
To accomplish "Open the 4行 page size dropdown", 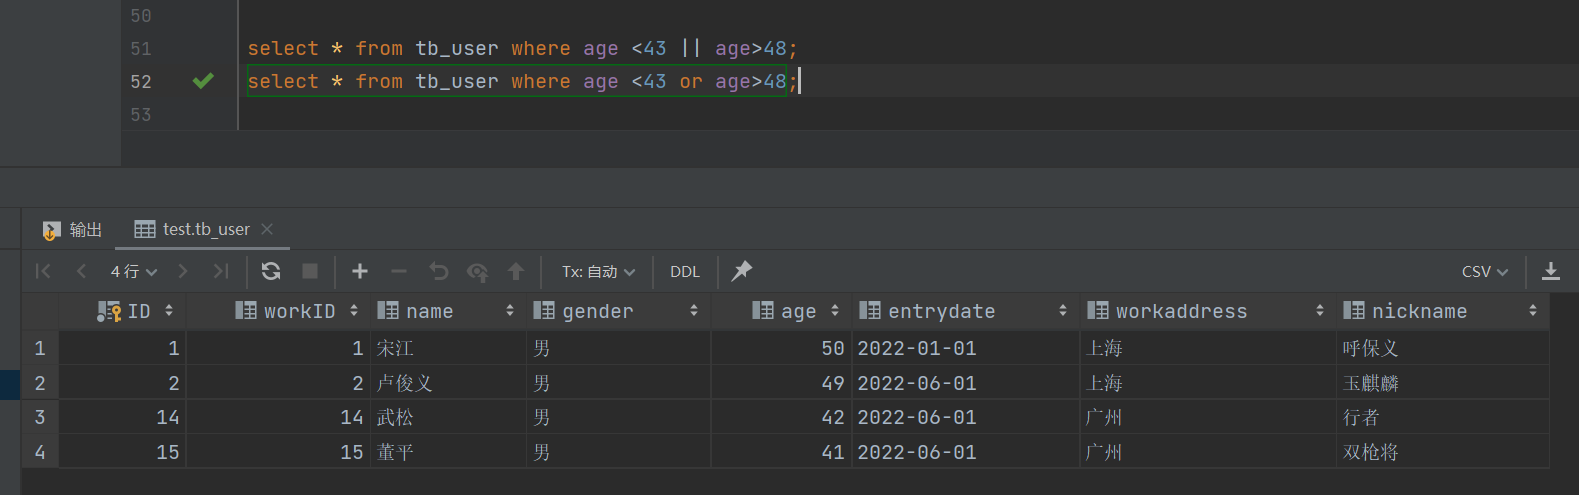I will click(134, 271).
